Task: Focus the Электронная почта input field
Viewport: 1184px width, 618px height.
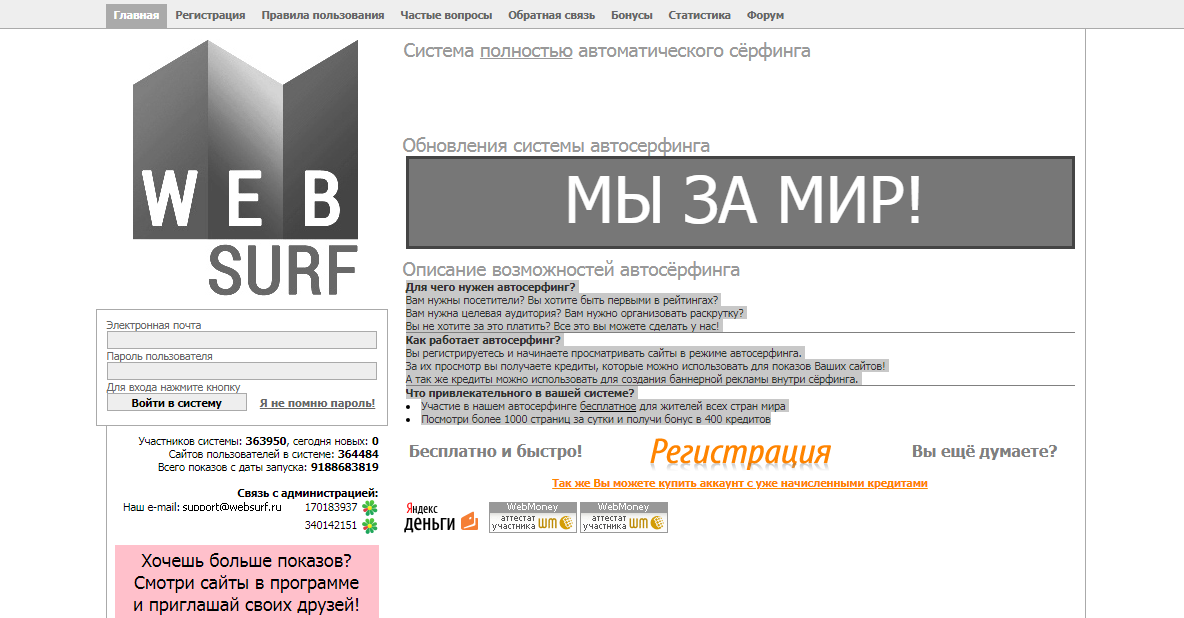Action: (x=241, y=340)
